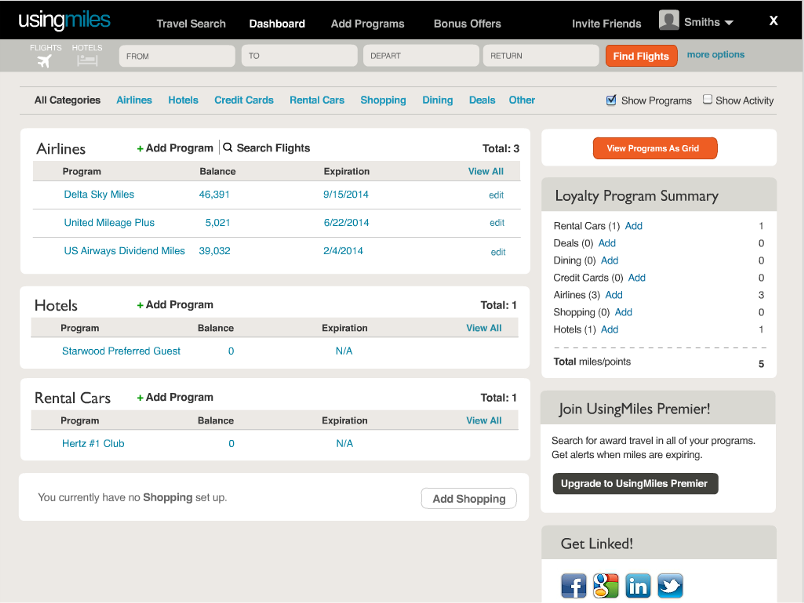Add a Hotels program in summary
The image size is (804, 603).
click(x=609, y=329)
